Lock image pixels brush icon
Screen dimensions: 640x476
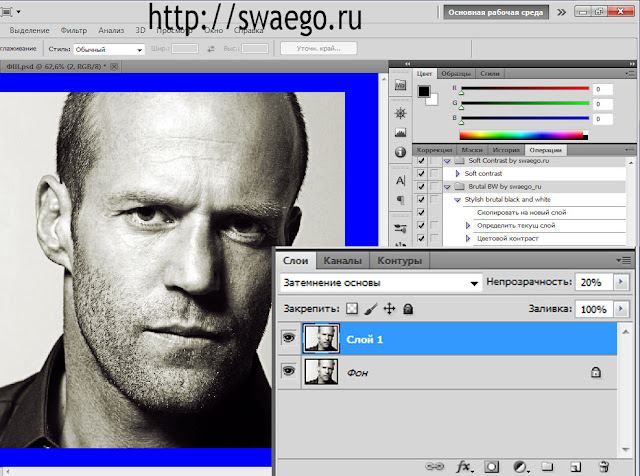pyautogui.click(x=370, y=309)
